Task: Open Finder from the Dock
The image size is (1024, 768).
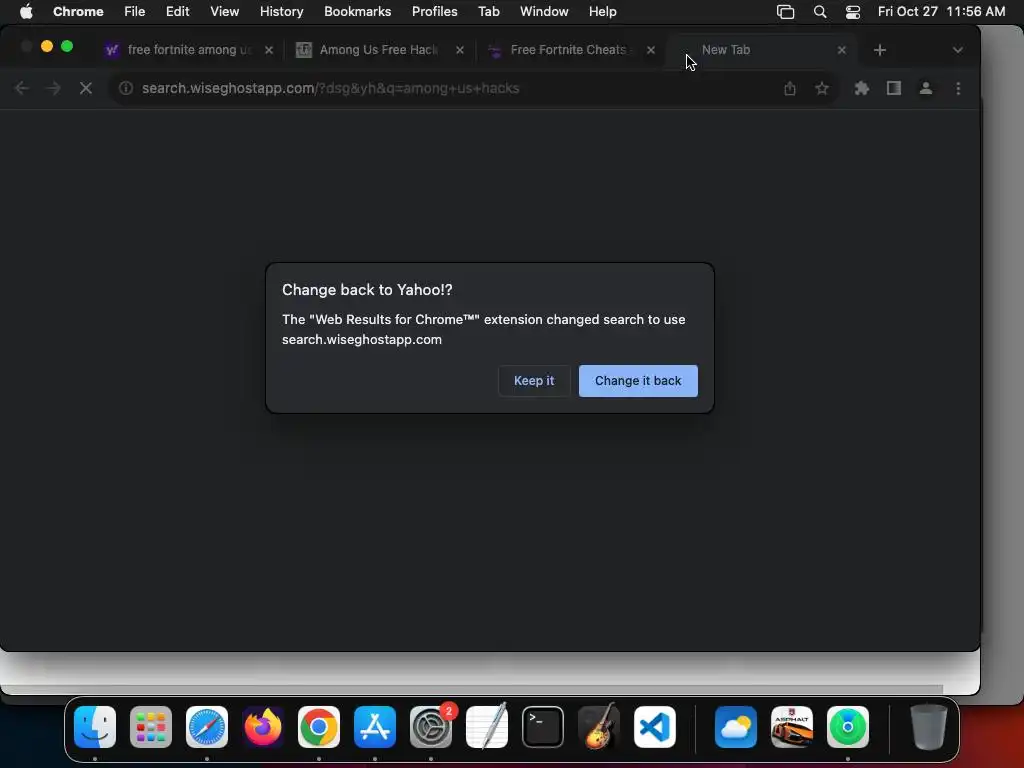Action: pyautogui.click(x=95, y=727)
